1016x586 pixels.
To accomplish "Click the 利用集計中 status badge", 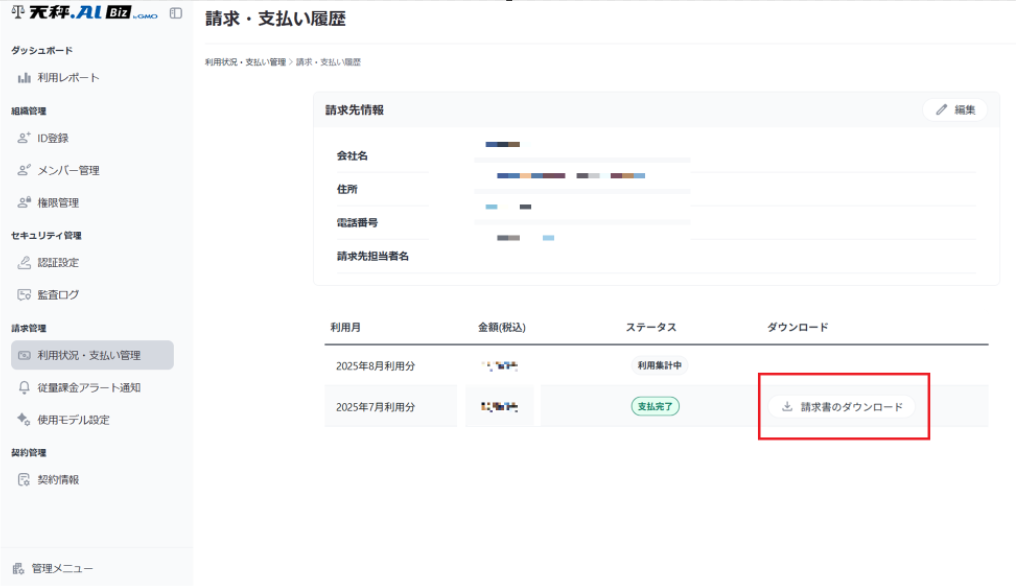I will click(x=659, y=366).
